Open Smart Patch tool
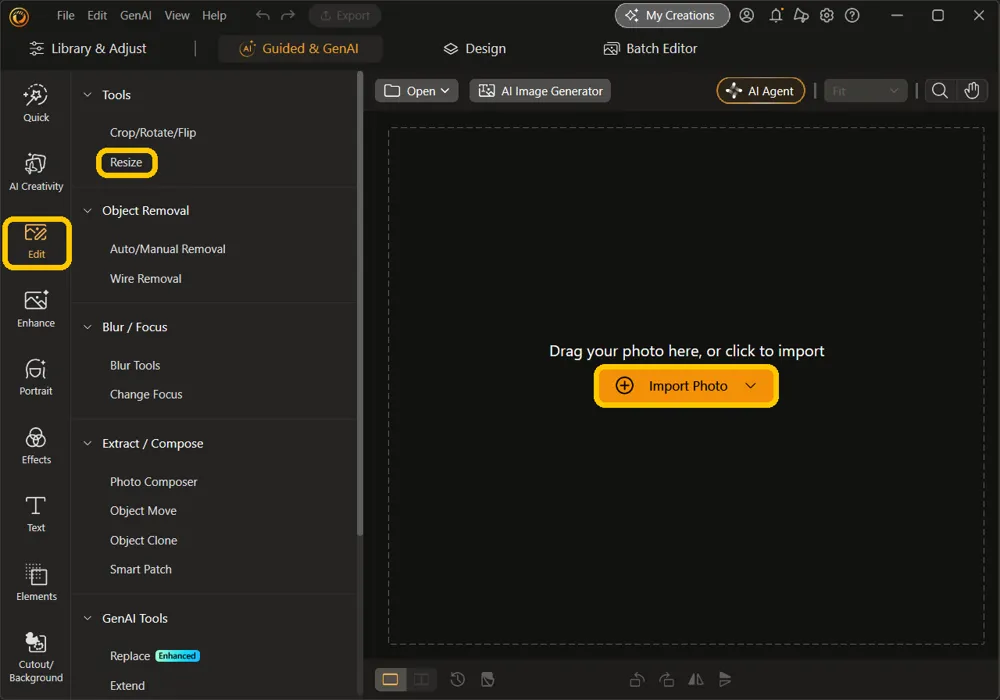Viewport: 1000px width, 700px height. [x=140, y=569]
